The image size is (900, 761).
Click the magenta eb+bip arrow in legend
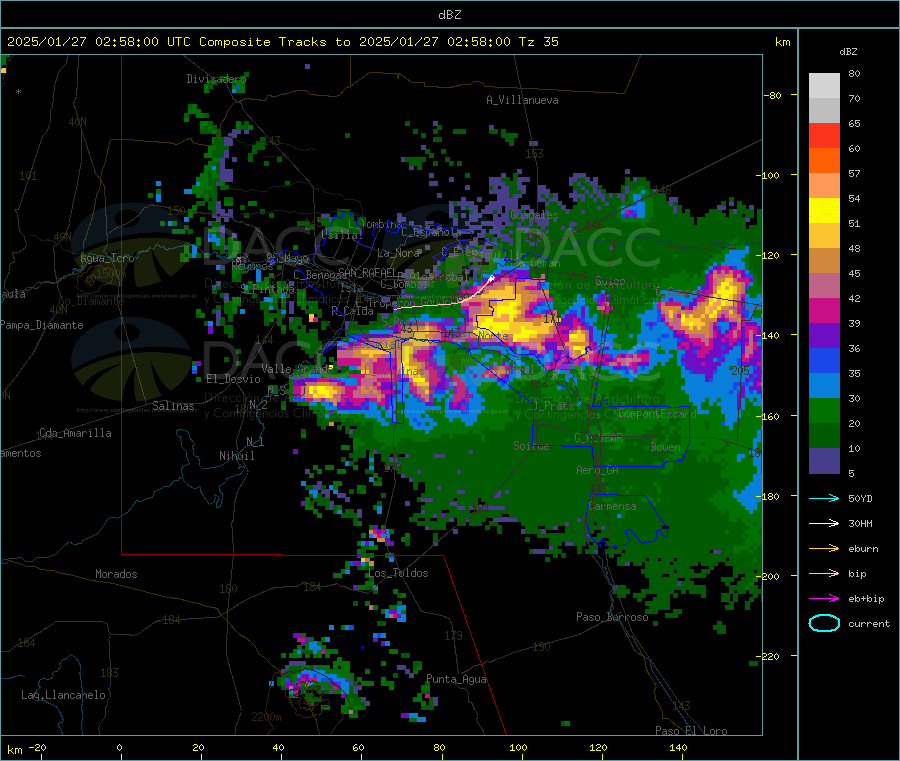(824, 598)
